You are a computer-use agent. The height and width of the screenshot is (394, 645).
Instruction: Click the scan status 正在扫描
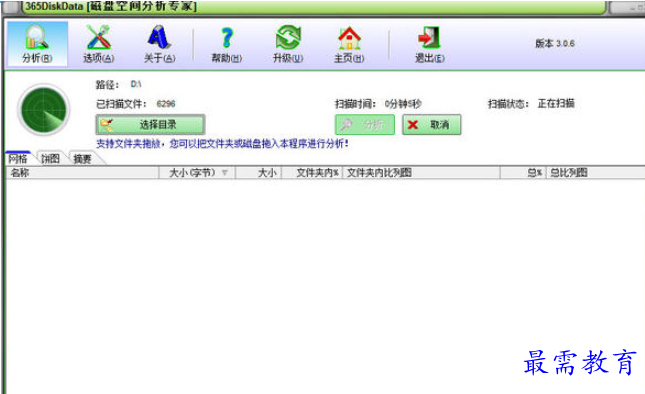(x=556, y=103)
